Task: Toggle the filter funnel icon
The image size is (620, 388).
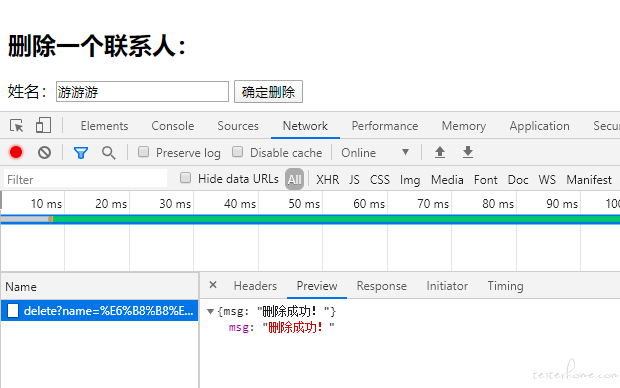Action: click(x=81, y=153)
